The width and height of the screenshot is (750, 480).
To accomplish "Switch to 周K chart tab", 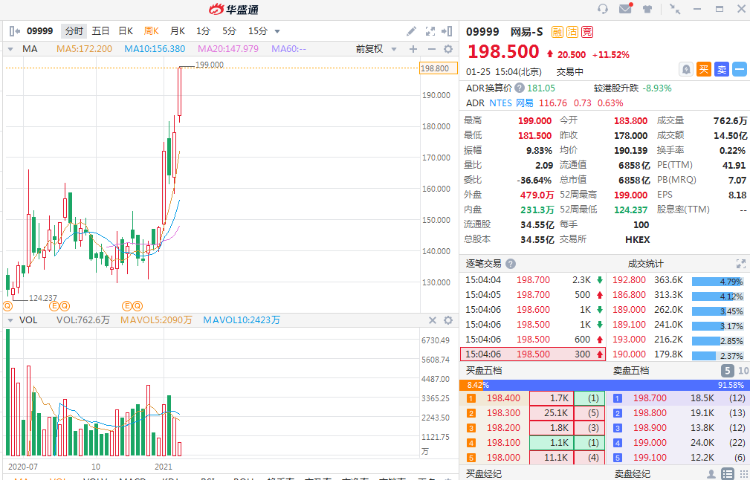I will pyautogui.click(x=151, y=31).
